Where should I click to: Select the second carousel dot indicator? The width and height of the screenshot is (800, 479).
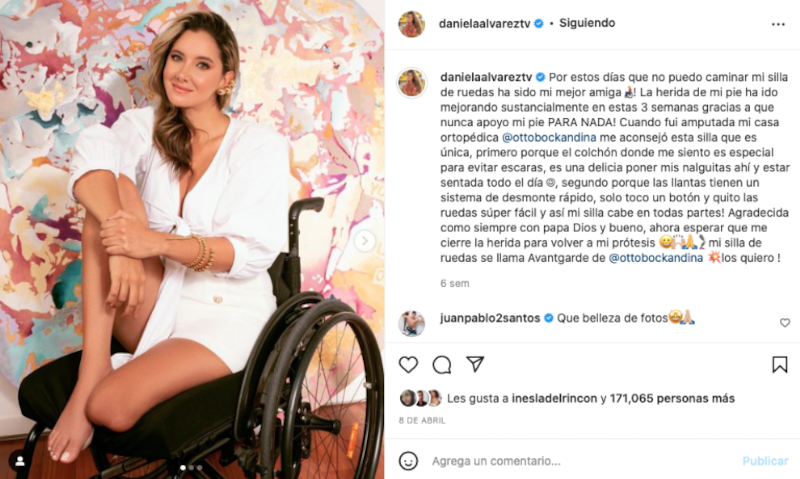coord(191,467)
